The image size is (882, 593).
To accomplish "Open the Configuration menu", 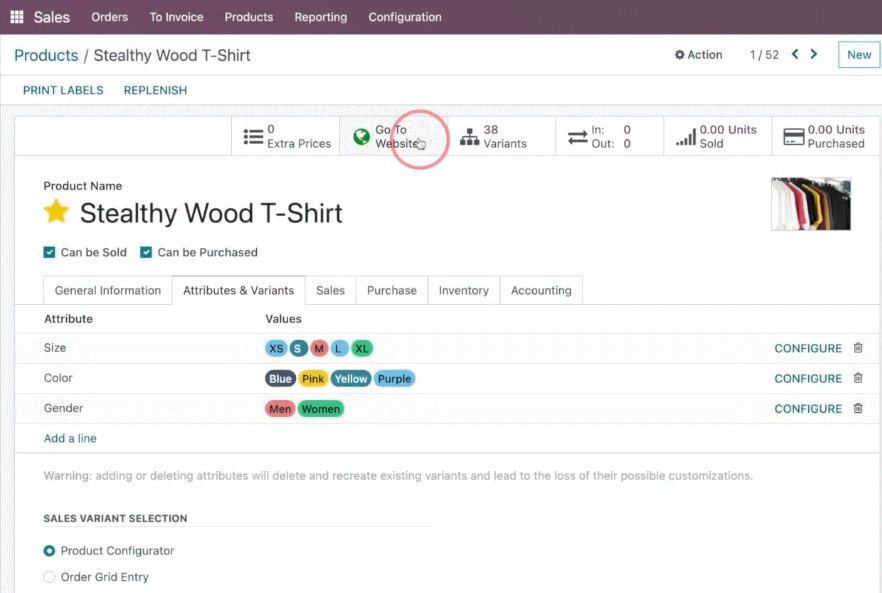I will (405, 17).
